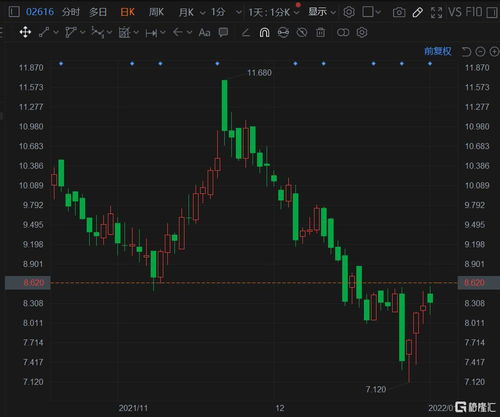Click the F10 company info button
500x417 pixels.
(474, 12)
